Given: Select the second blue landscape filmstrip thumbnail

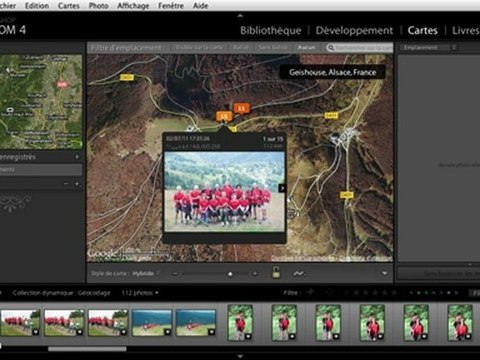Looking at the screenshot, I should point(196,322).
